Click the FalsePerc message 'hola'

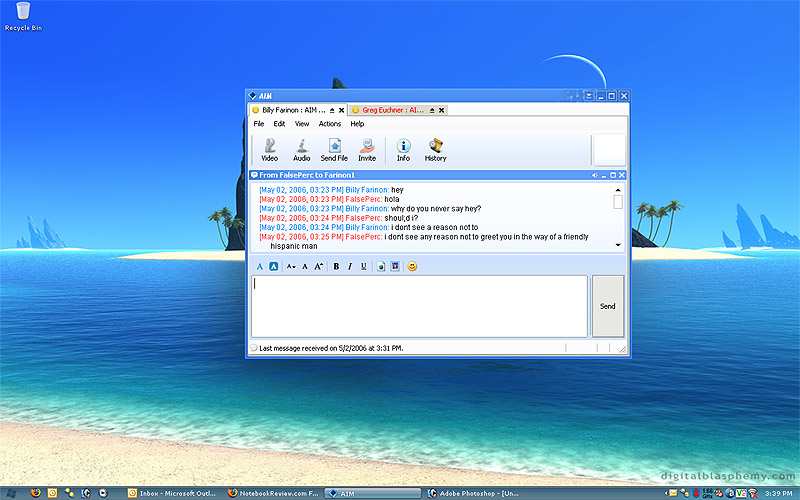point(392,199)
